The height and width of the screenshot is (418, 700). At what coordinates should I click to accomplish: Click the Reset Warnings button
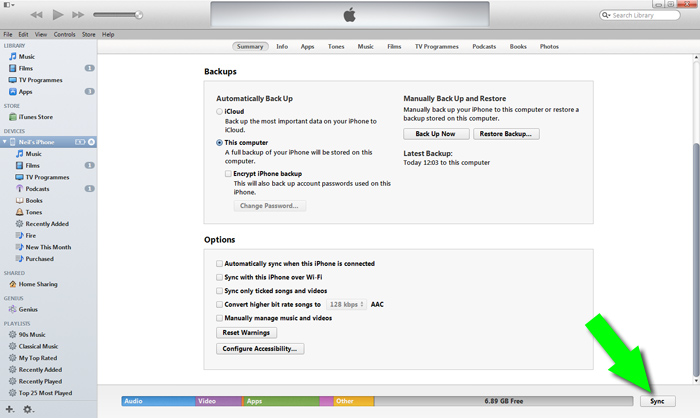[246, 332]
